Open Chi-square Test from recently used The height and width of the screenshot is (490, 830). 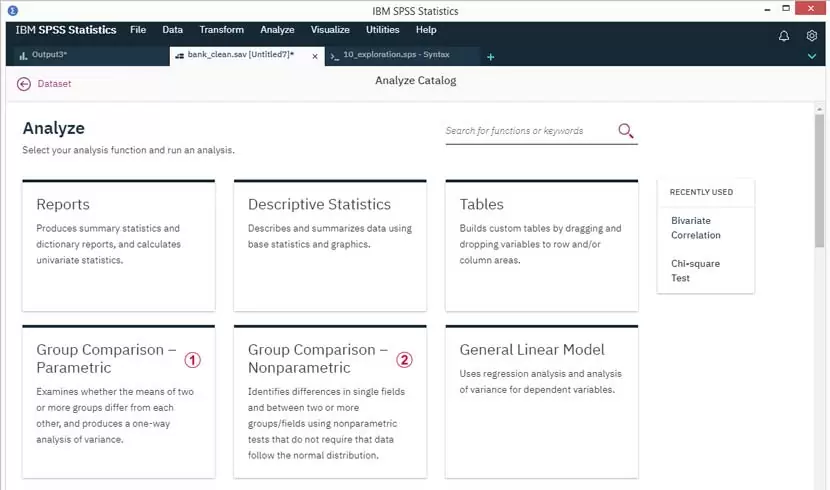pyautogui.click(x=695, y=271)
